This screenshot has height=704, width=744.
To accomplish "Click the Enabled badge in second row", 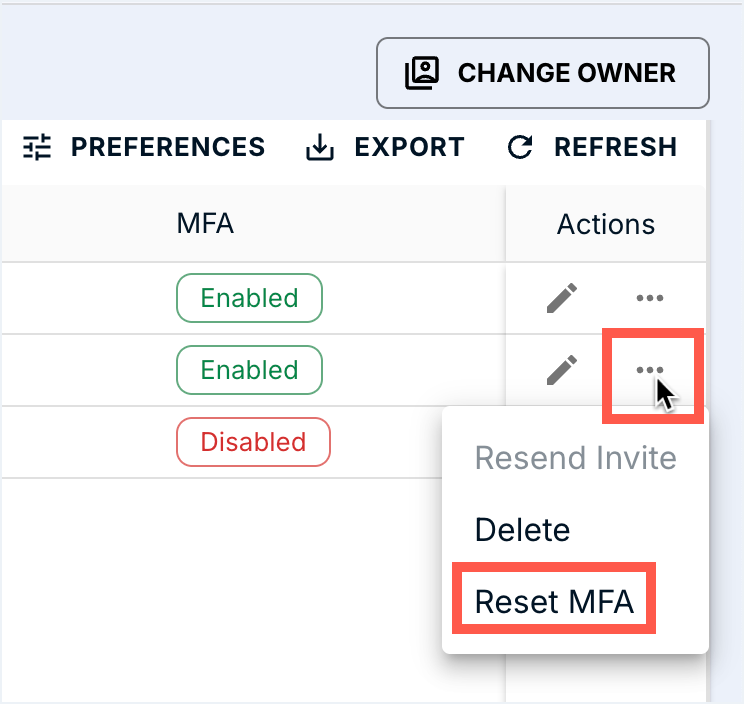I will (249, 370).
